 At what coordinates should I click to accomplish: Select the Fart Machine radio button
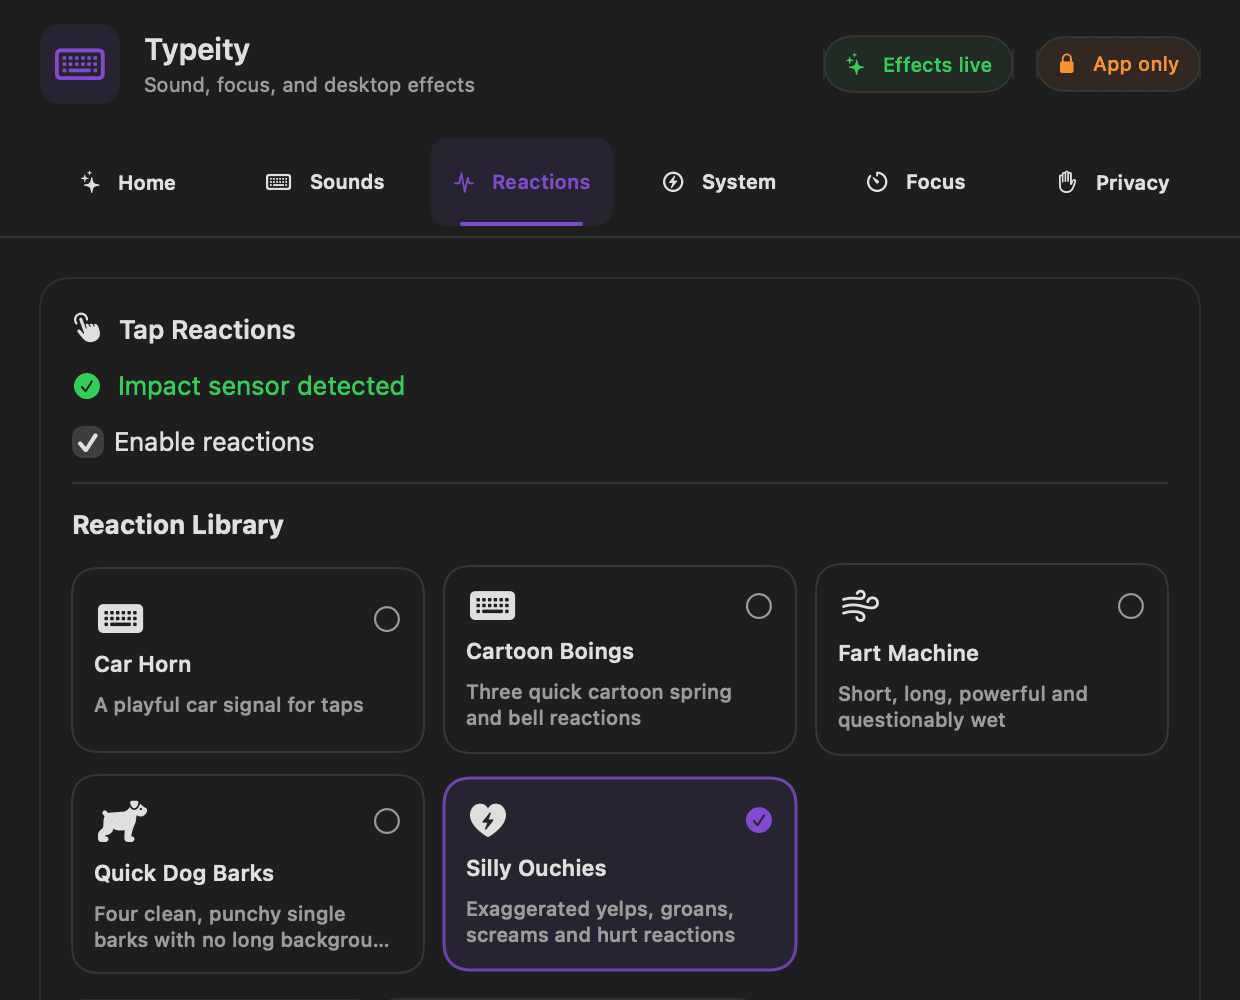pyautogui.click(x=1131, y=606)
